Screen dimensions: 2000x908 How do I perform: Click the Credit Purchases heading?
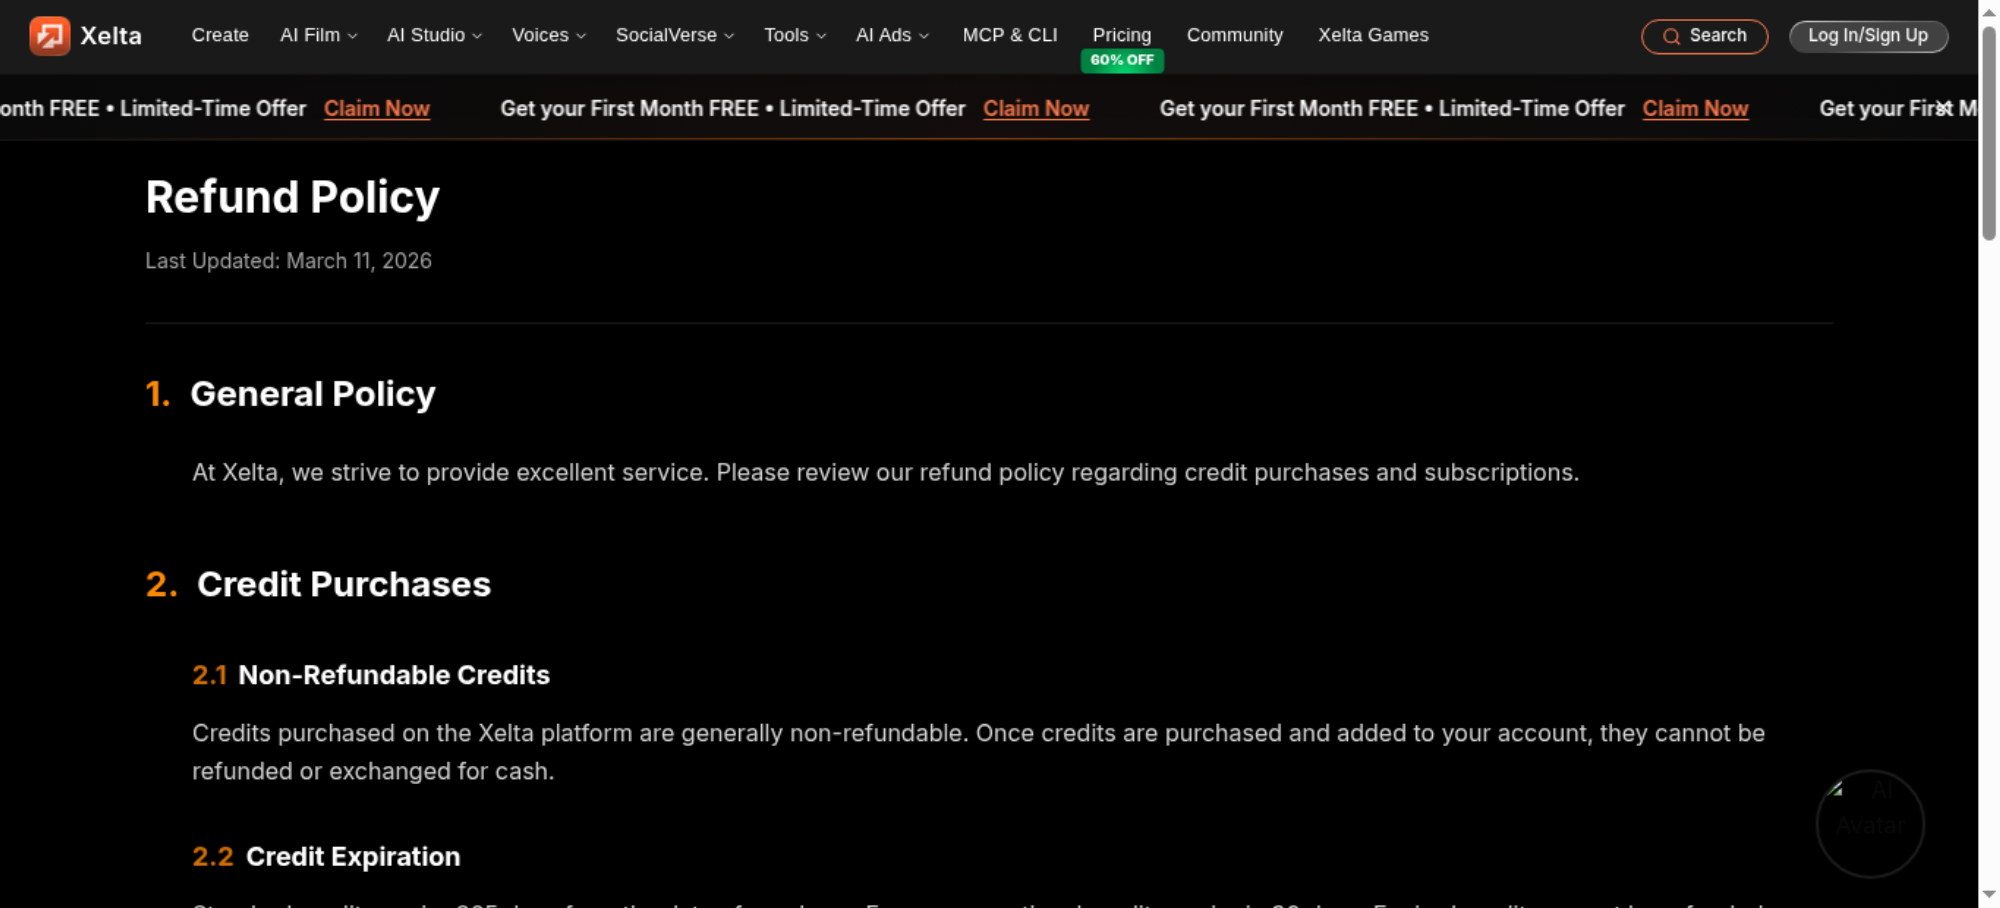344,584
